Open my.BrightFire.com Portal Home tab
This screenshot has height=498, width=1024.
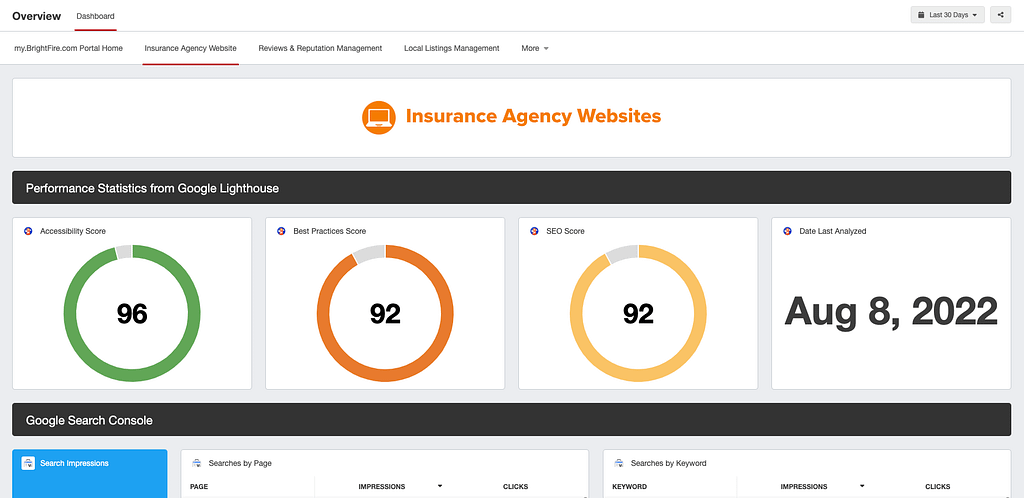(69, 48)
